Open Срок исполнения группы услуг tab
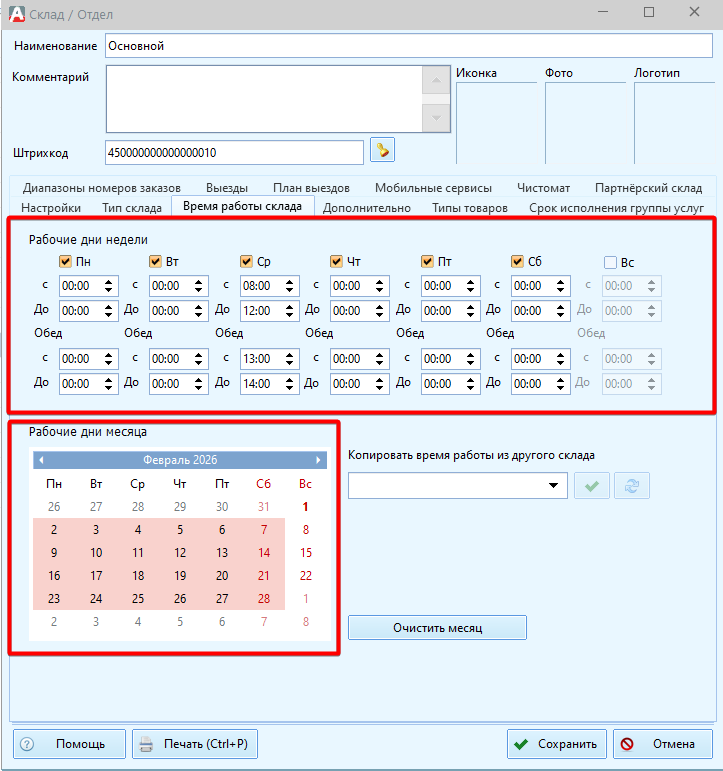 616,208
